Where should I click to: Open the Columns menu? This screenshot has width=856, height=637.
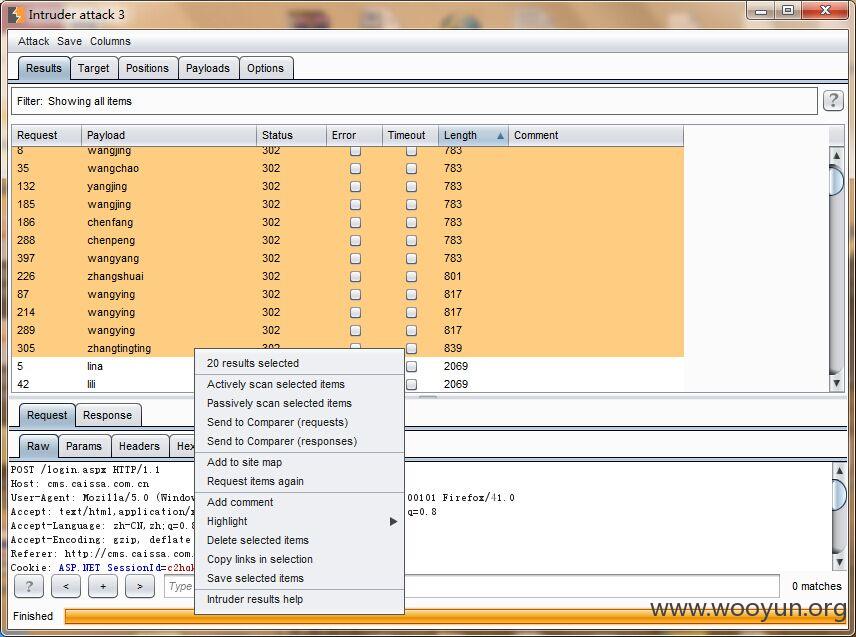click(110, 41)
